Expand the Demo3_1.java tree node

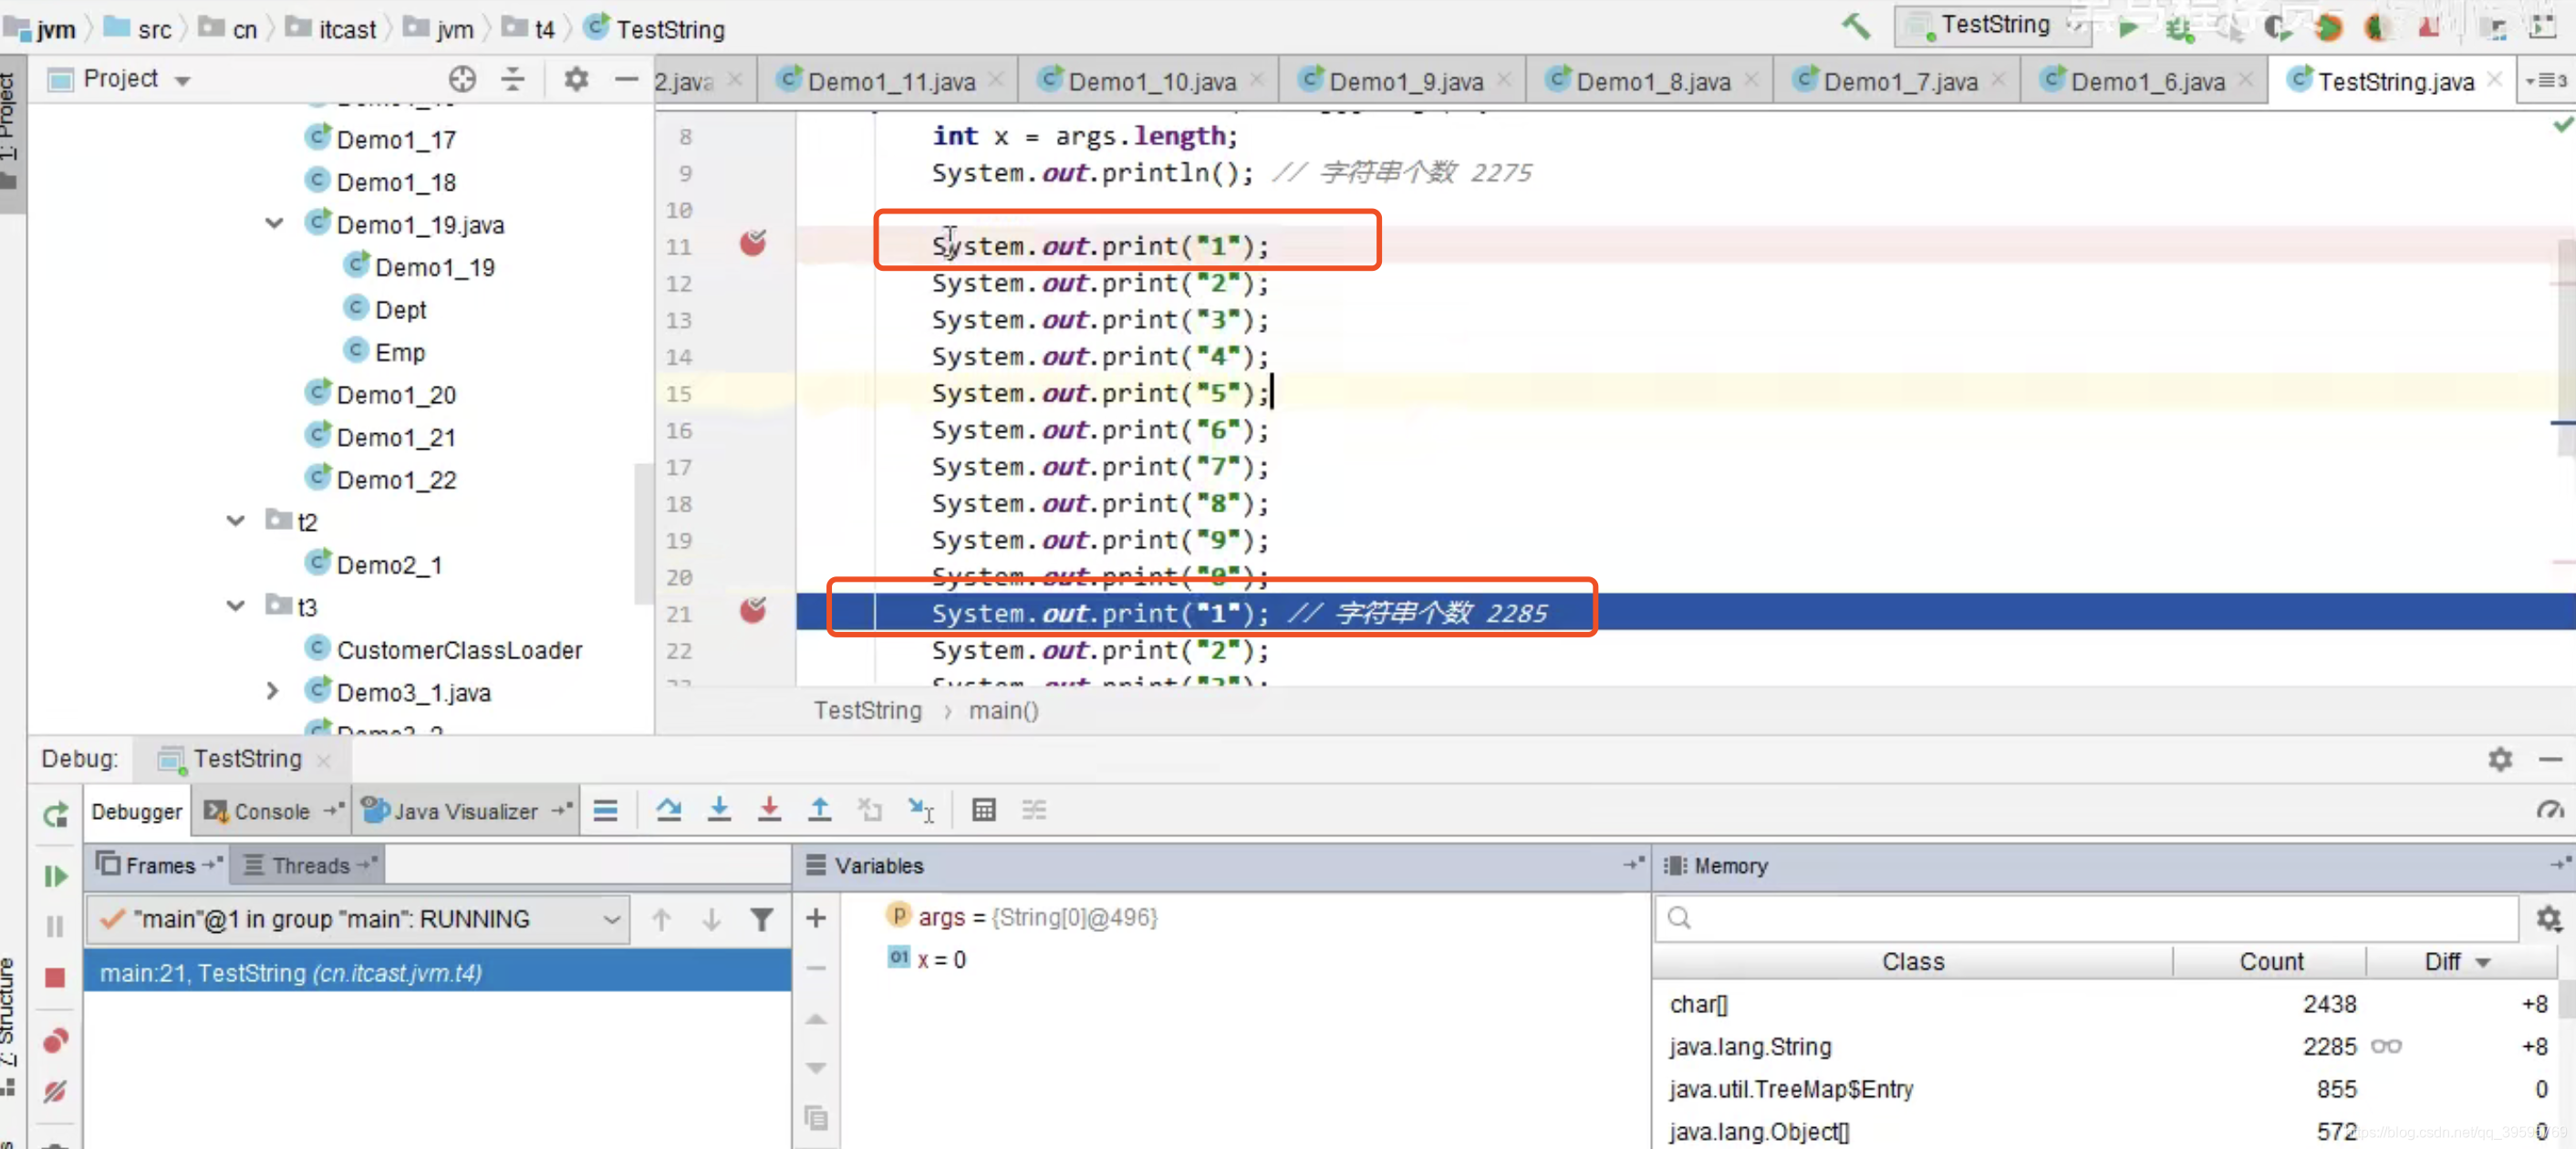[x=273, y=691]
